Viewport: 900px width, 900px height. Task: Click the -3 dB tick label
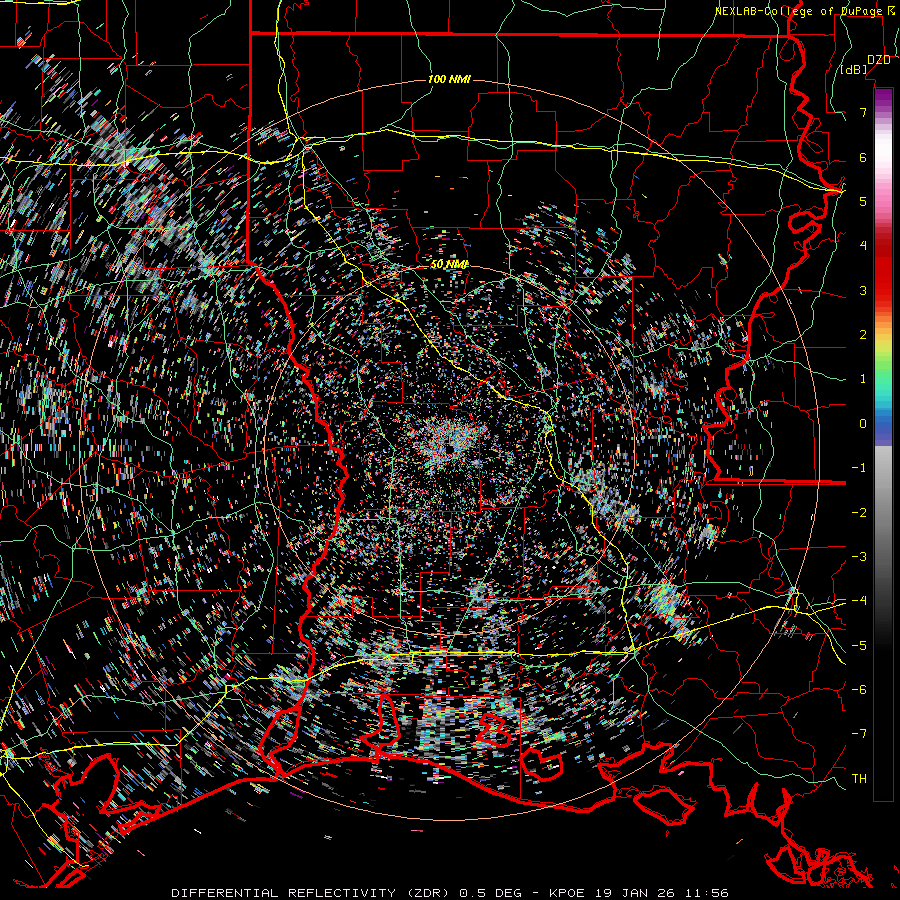[859, 557]
